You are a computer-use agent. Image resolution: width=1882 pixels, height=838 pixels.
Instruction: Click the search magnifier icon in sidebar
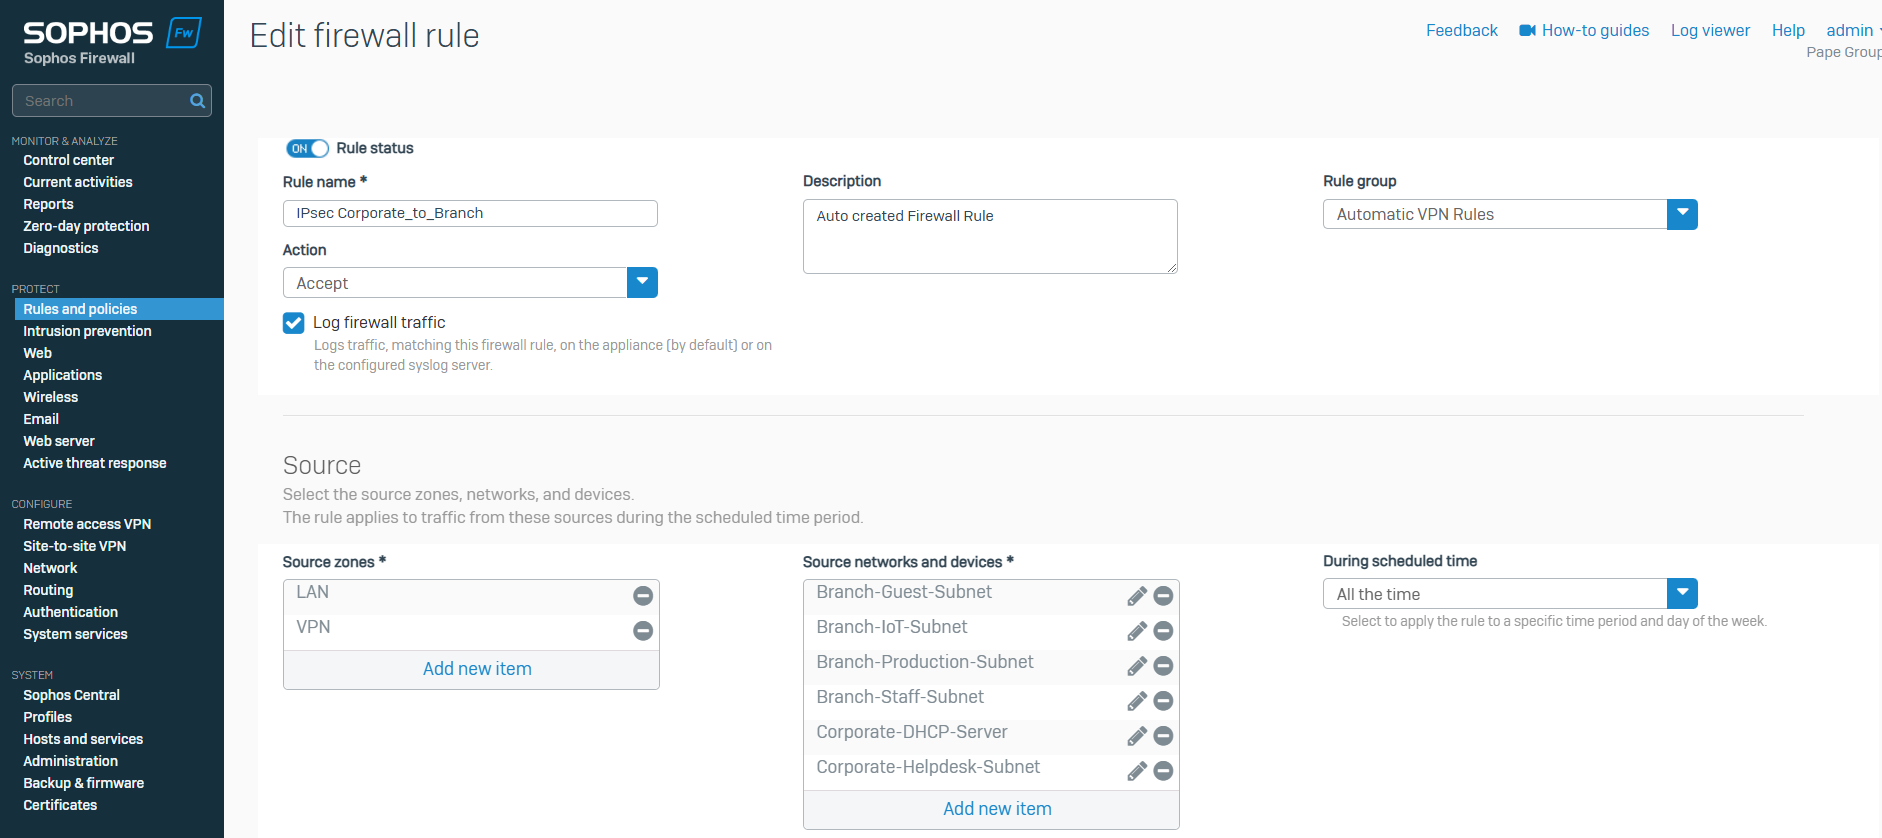pos(197,101)
